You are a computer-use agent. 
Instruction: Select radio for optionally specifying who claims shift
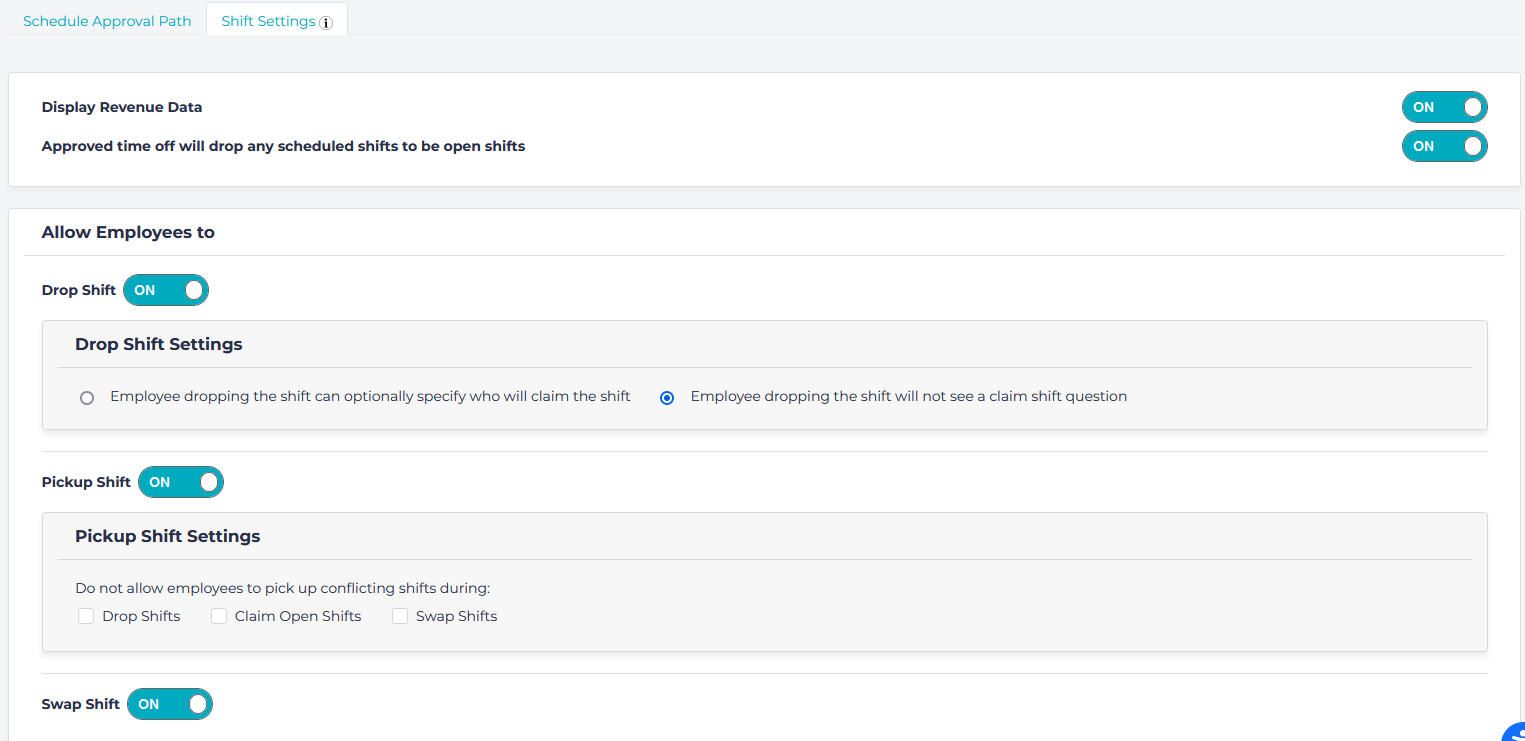pos(87,397)
